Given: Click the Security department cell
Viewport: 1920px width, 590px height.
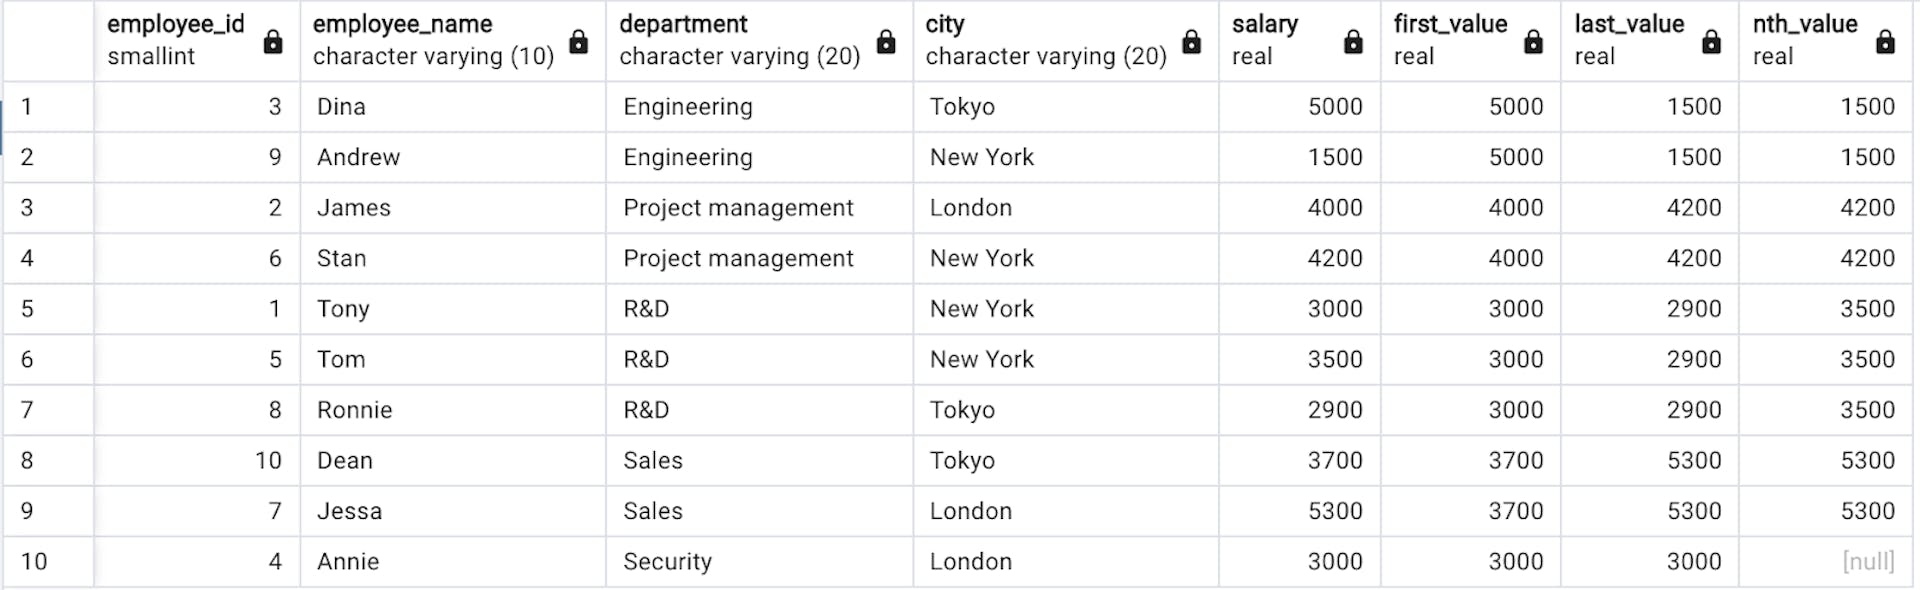Looking at the screenshot, I should tap(758, 562).
